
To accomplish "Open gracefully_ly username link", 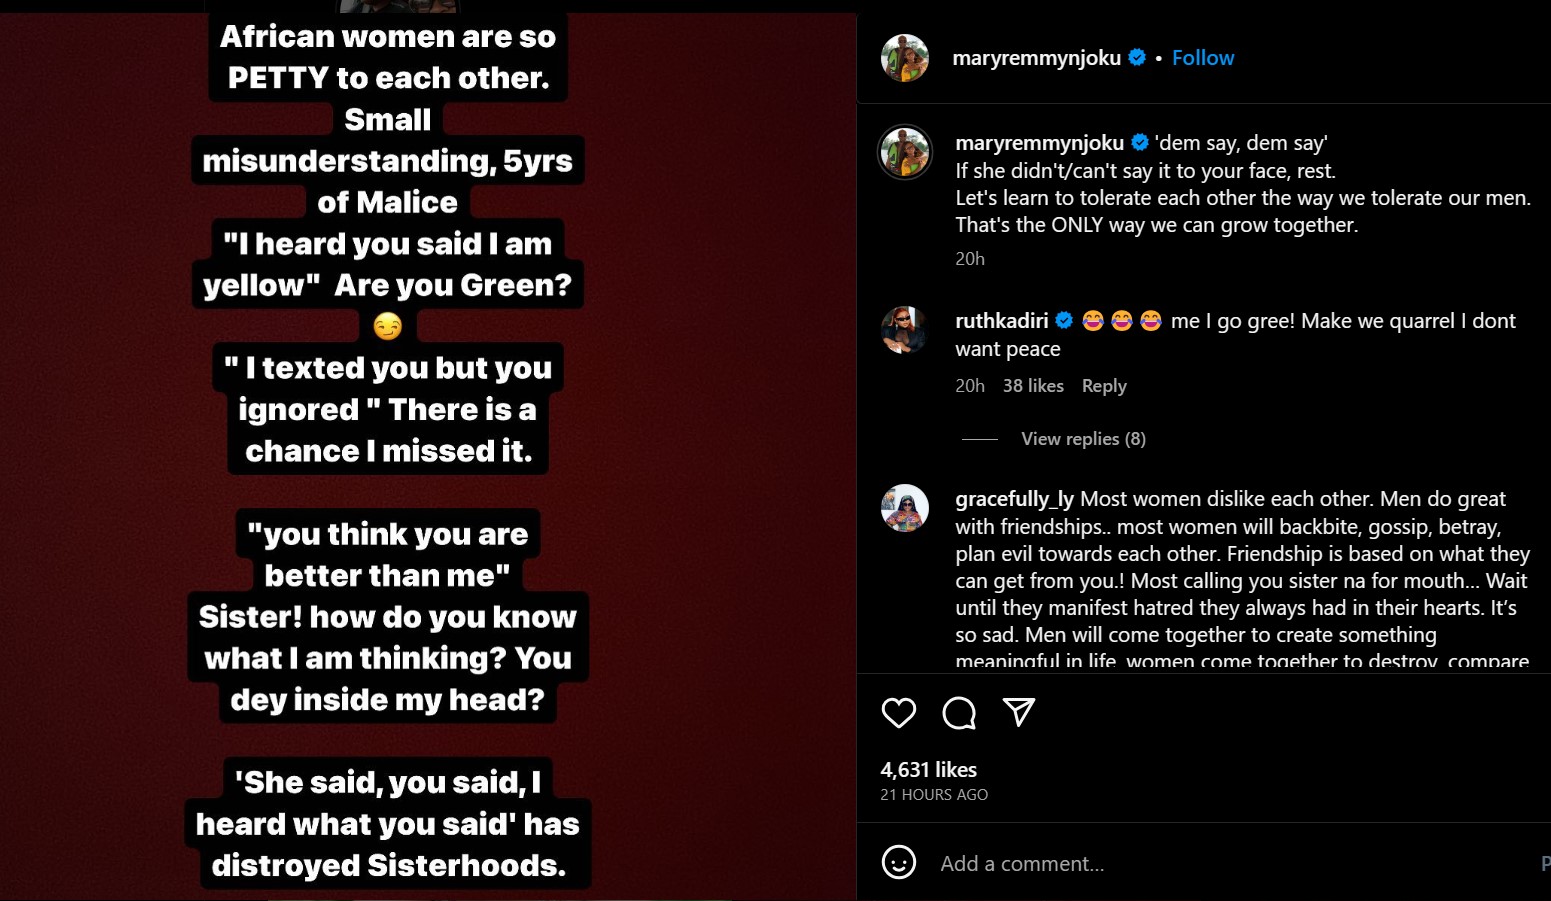I will click(1015, 499).
